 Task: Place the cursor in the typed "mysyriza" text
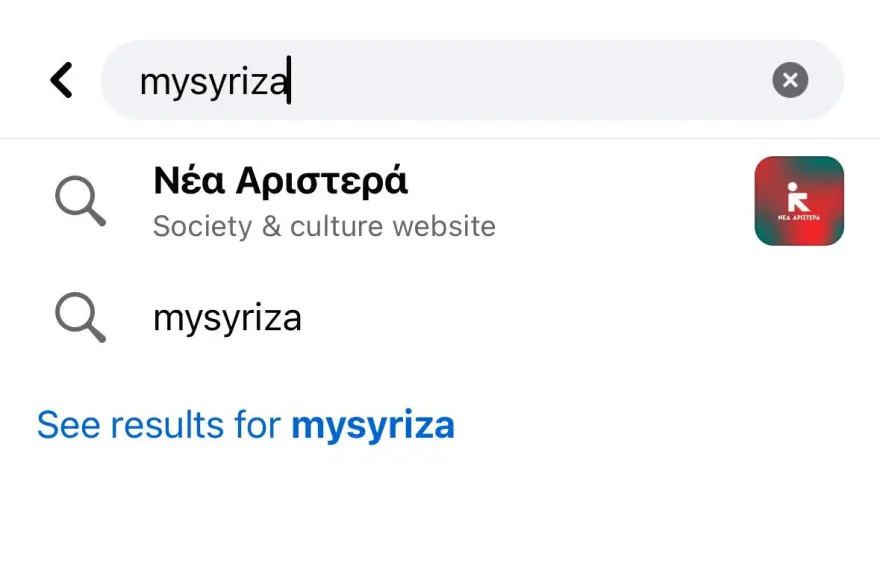tap(213, 82)
